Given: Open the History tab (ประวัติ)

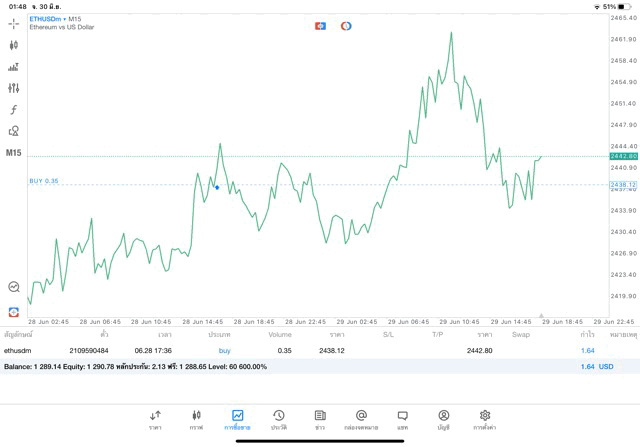Looking at the screenshot, I should (x=279, y=419).
